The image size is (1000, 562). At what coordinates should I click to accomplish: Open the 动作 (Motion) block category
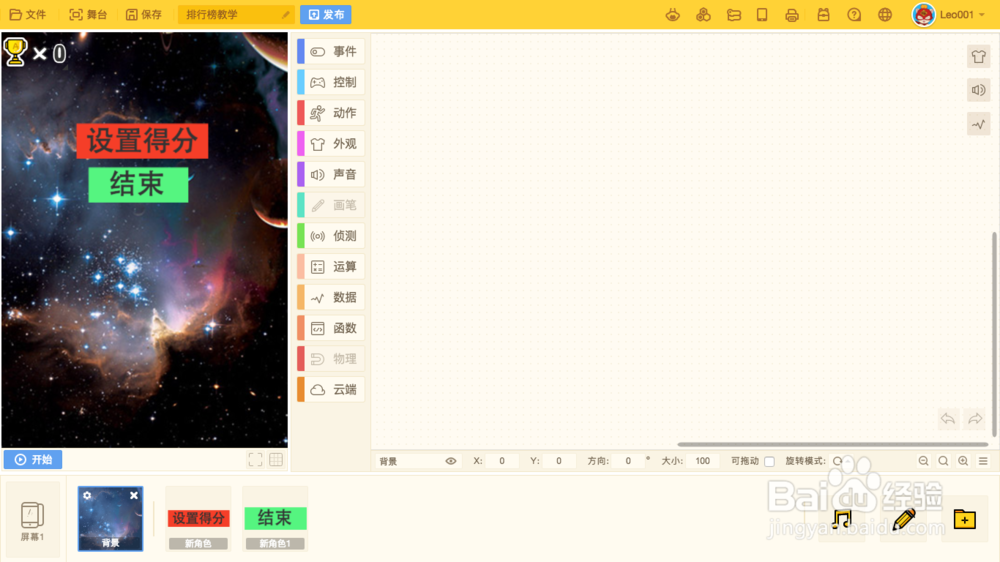[331, 113]
